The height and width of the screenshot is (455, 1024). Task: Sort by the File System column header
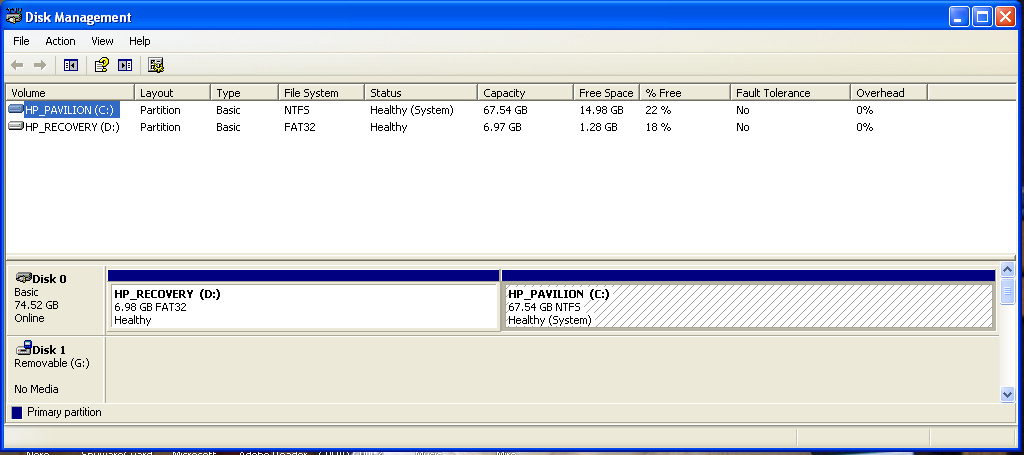[x=321, y=93]
